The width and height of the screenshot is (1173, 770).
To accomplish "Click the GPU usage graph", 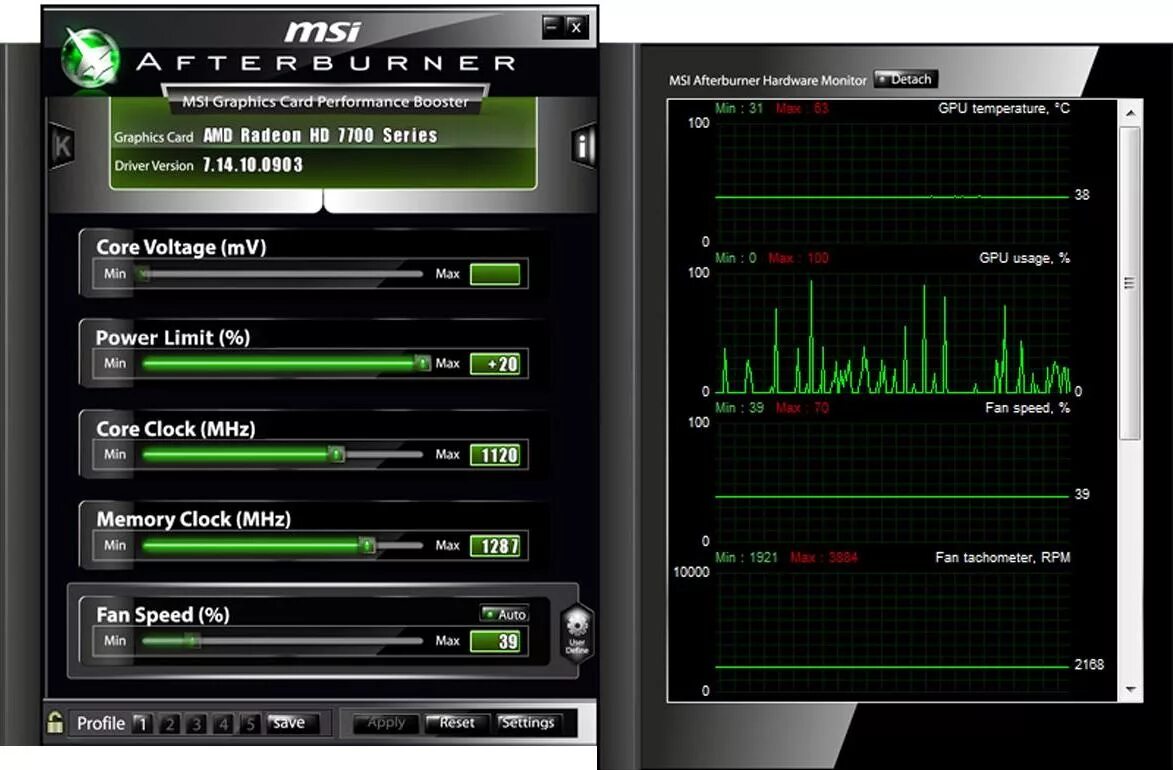I will [x=892, y=332].
